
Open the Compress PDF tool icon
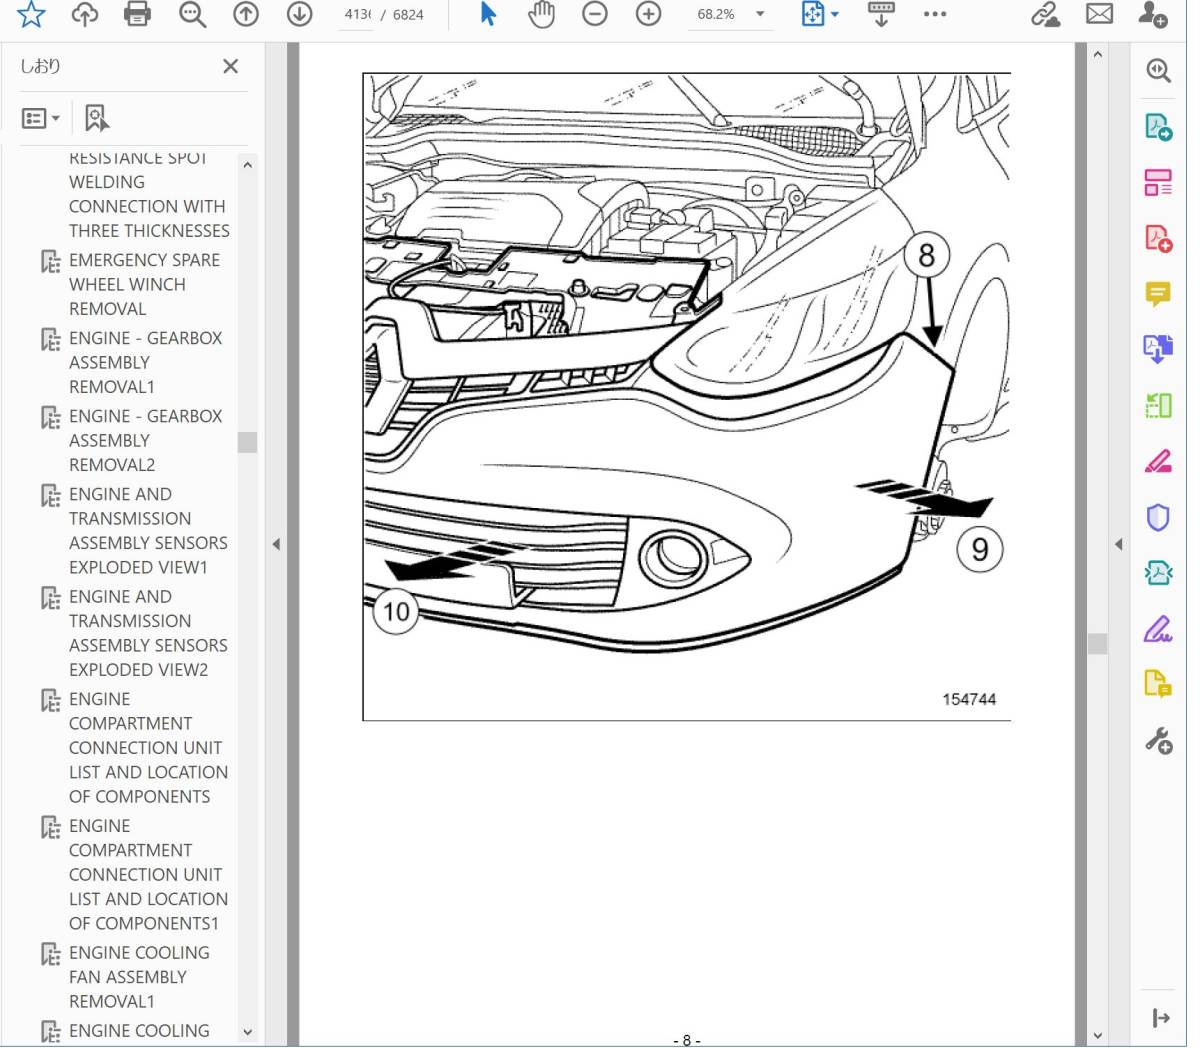pos(1158,573)
